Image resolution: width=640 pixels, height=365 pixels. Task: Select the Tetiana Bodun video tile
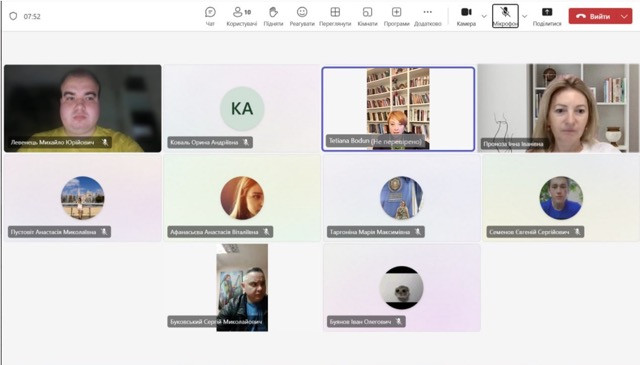[x=398, y=109]
